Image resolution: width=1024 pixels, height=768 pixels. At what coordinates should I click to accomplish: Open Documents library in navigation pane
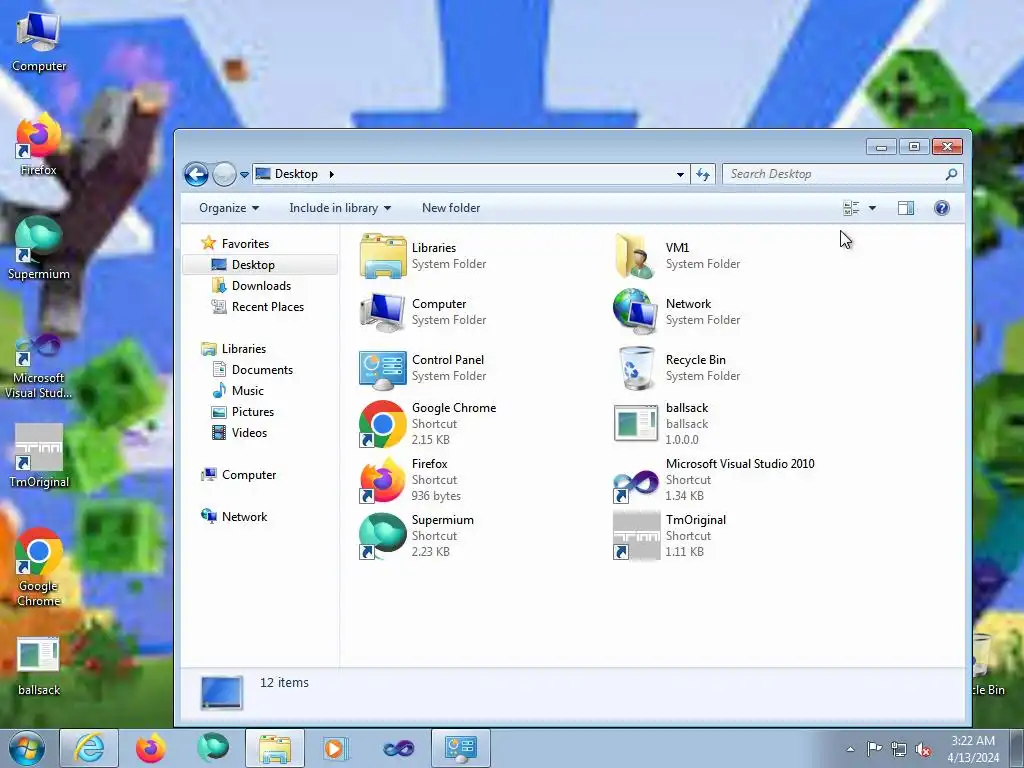(262, 370)
